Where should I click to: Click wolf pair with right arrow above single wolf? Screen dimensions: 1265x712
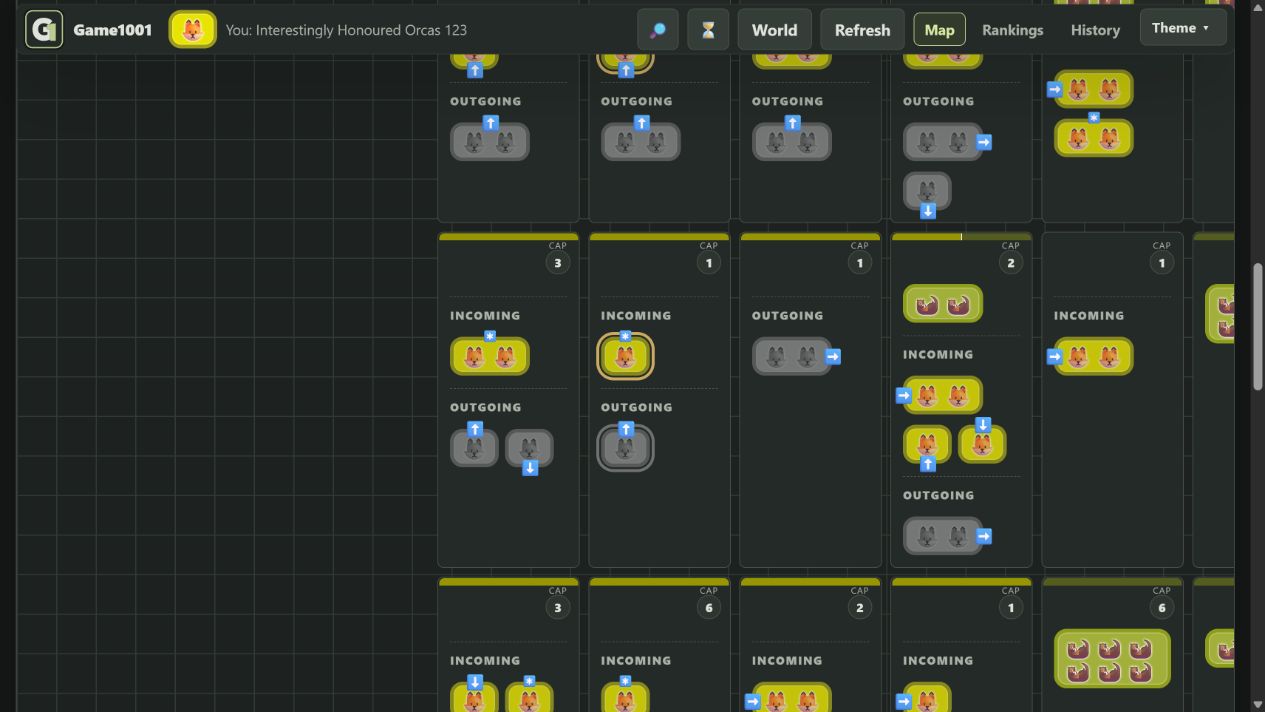[943, 142]
